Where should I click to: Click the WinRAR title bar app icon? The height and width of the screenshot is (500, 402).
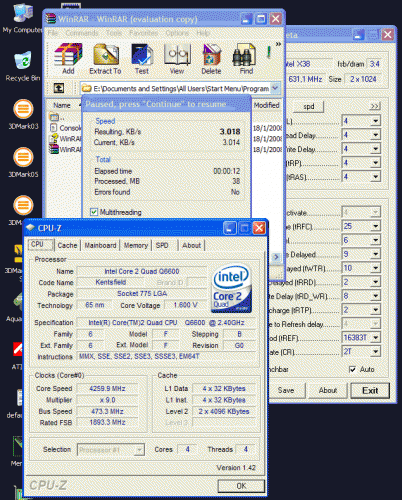pos(51,19)
